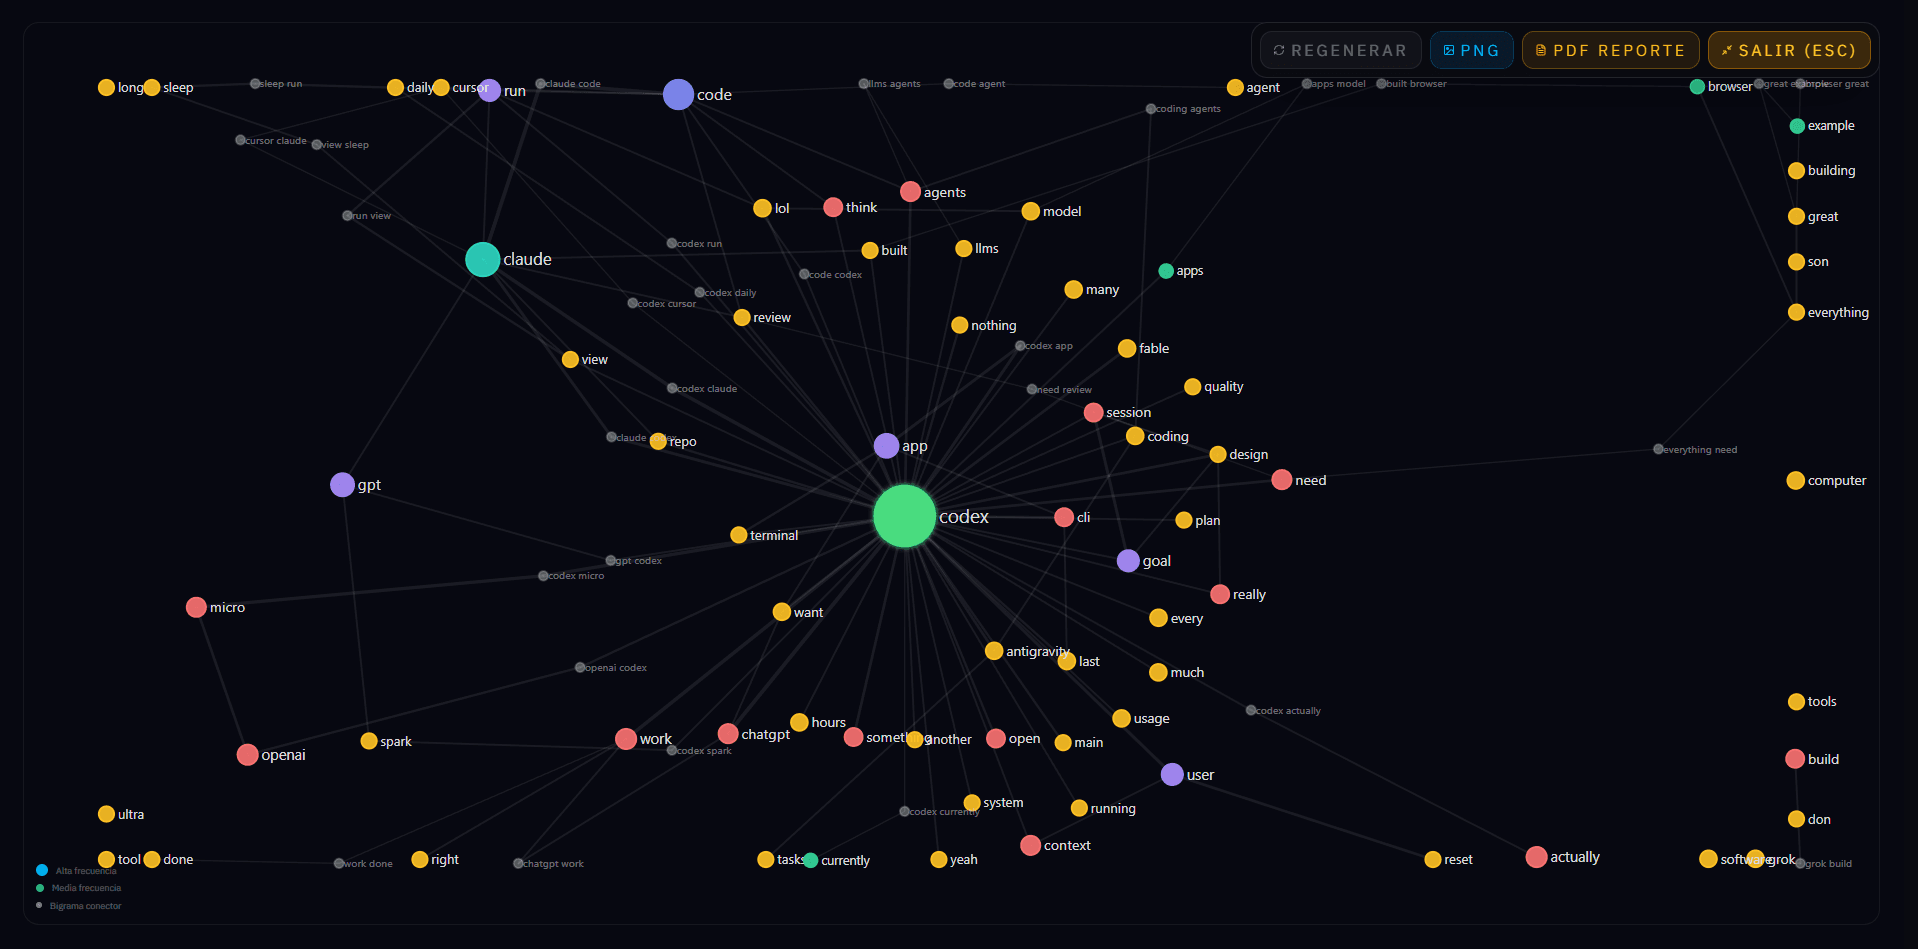This screenshot has height=949, width=1918.
Task: Select the large green codex node
Action: 904,516
